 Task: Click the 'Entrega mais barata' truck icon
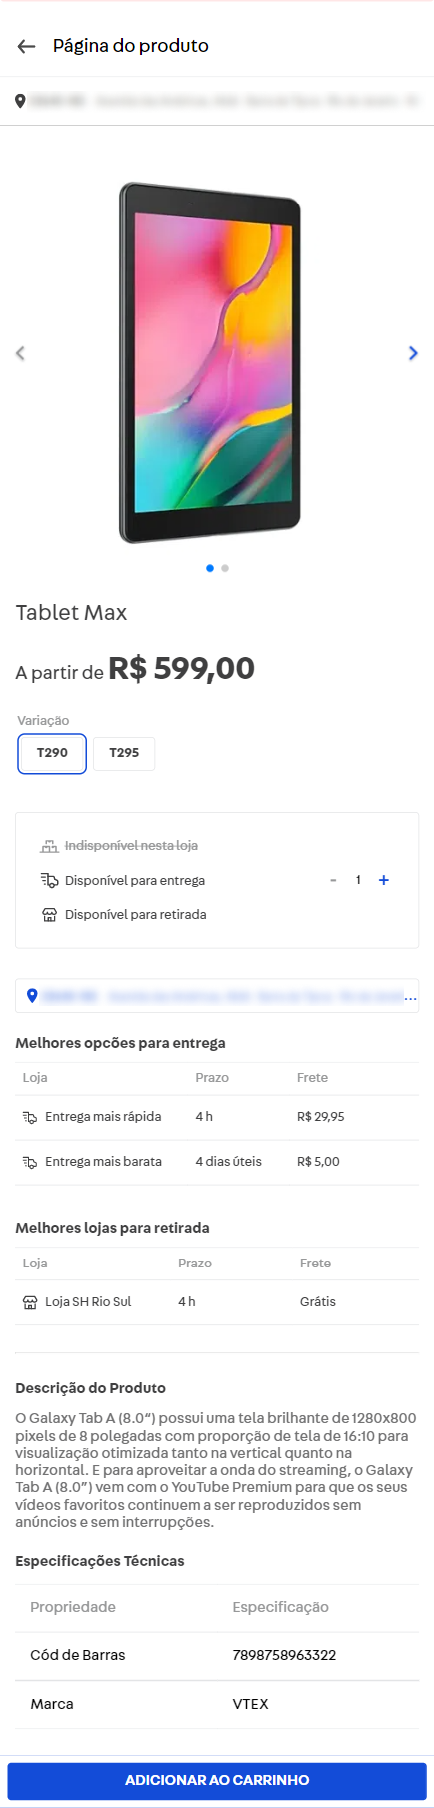click(30, 1162)
